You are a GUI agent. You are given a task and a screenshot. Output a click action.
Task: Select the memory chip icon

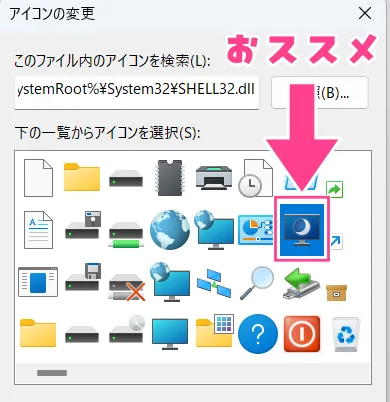(x=170, y=178)
